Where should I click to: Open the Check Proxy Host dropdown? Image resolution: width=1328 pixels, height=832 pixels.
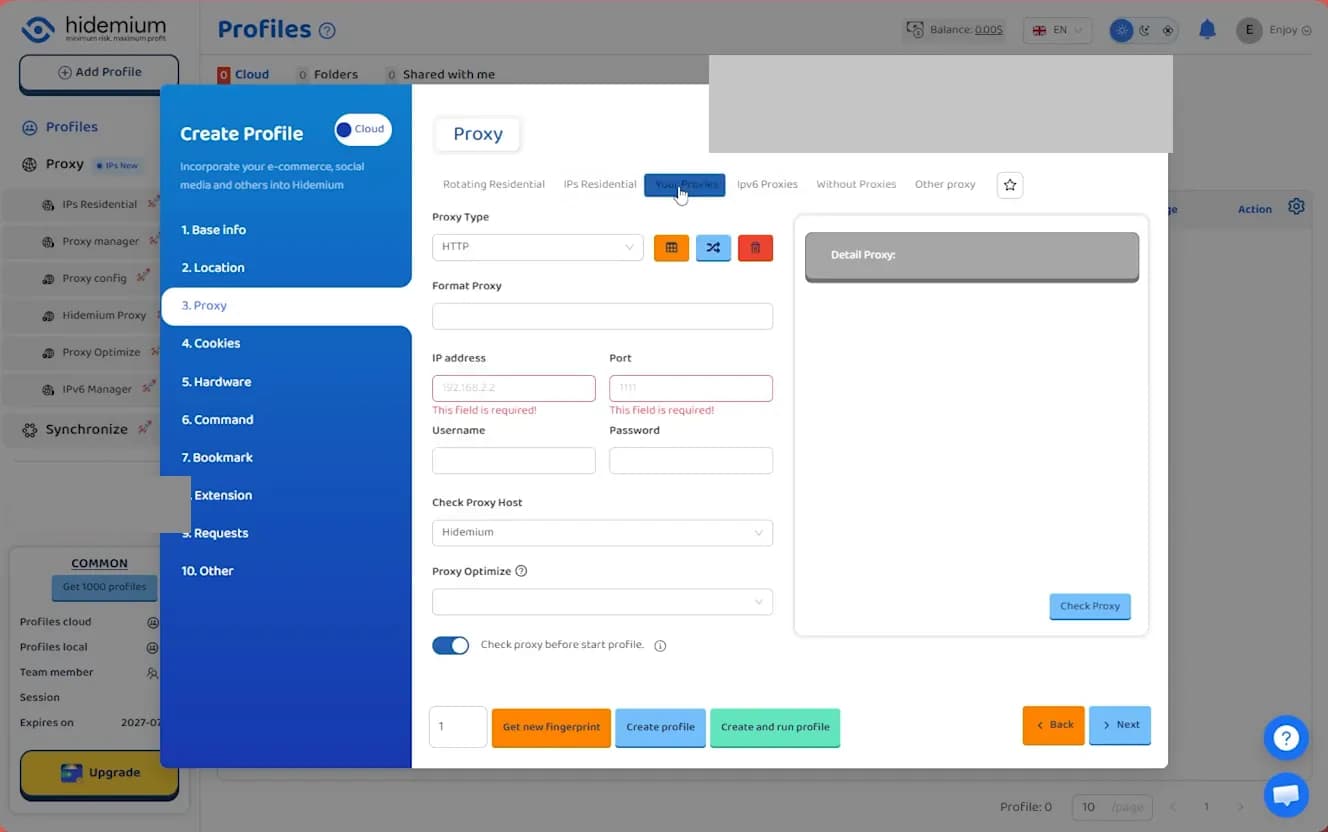(x=602, y=533)
